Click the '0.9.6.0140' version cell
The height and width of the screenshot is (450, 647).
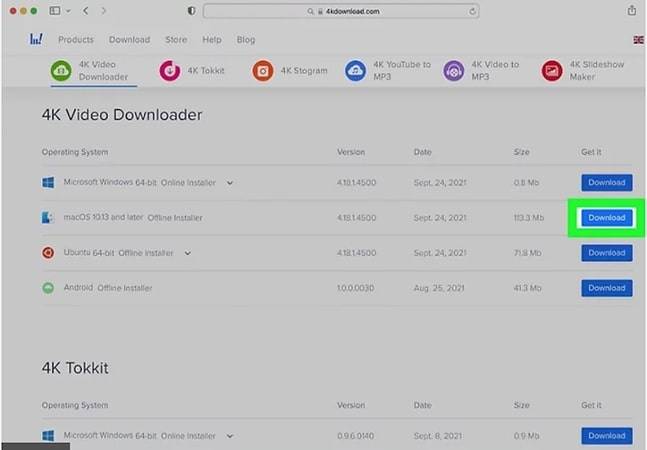355,436
